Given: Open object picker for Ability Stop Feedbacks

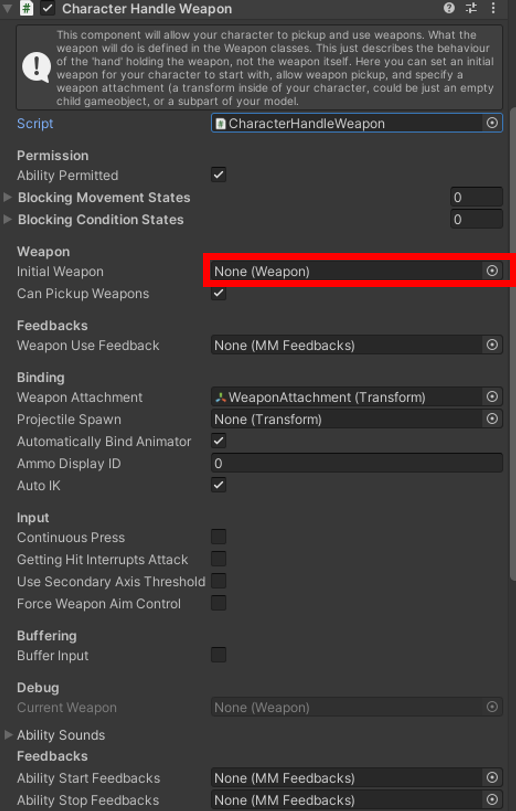Looking at the screenshot, I should [492, 799].
